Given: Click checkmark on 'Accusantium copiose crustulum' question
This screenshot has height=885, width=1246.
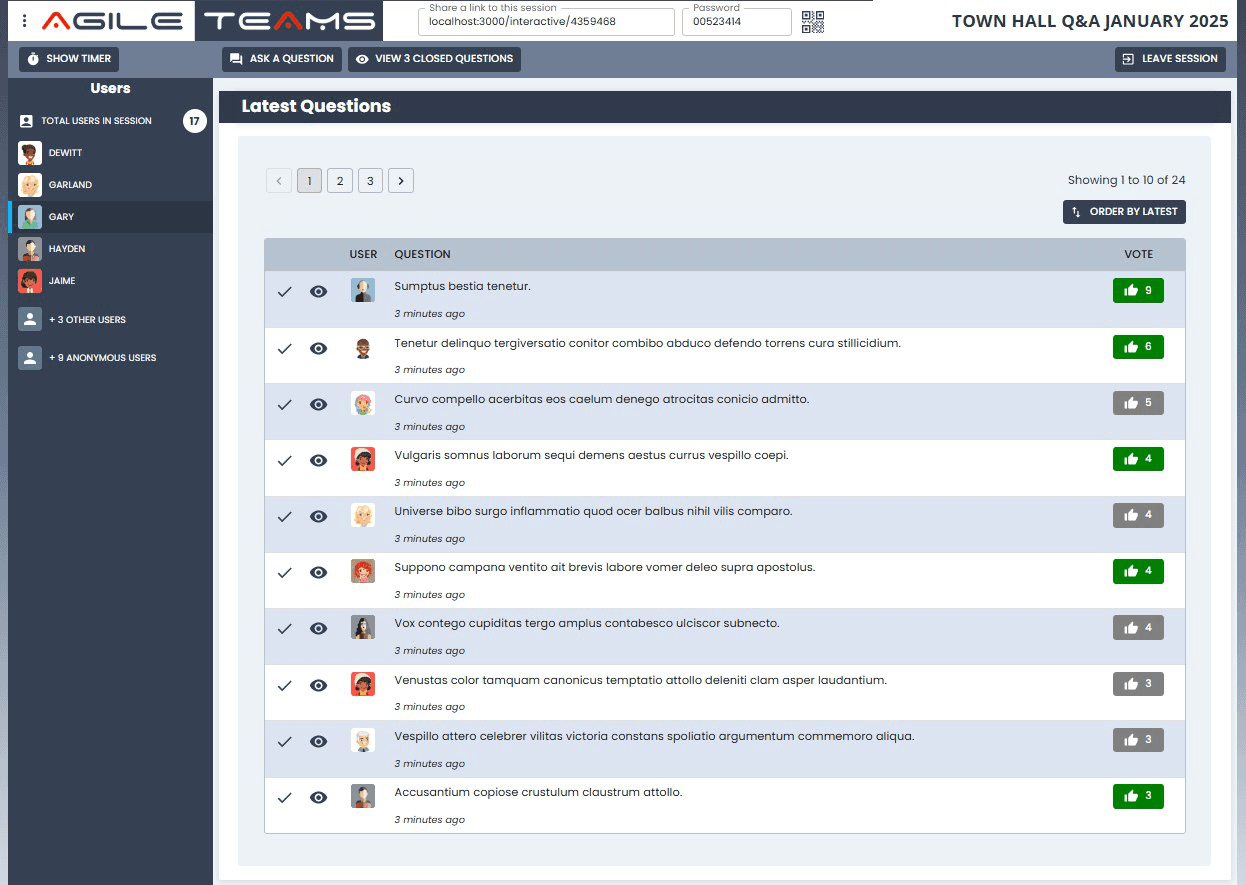Looking at the screenshot, I should pyautogui.click(x=285, y=797).
